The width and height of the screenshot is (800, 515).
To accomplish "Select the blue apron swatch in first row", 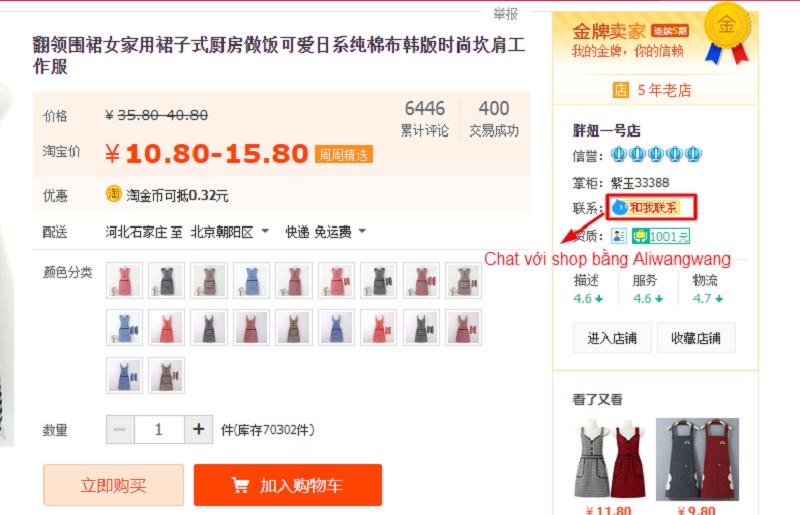I will (x=251, y=280).
